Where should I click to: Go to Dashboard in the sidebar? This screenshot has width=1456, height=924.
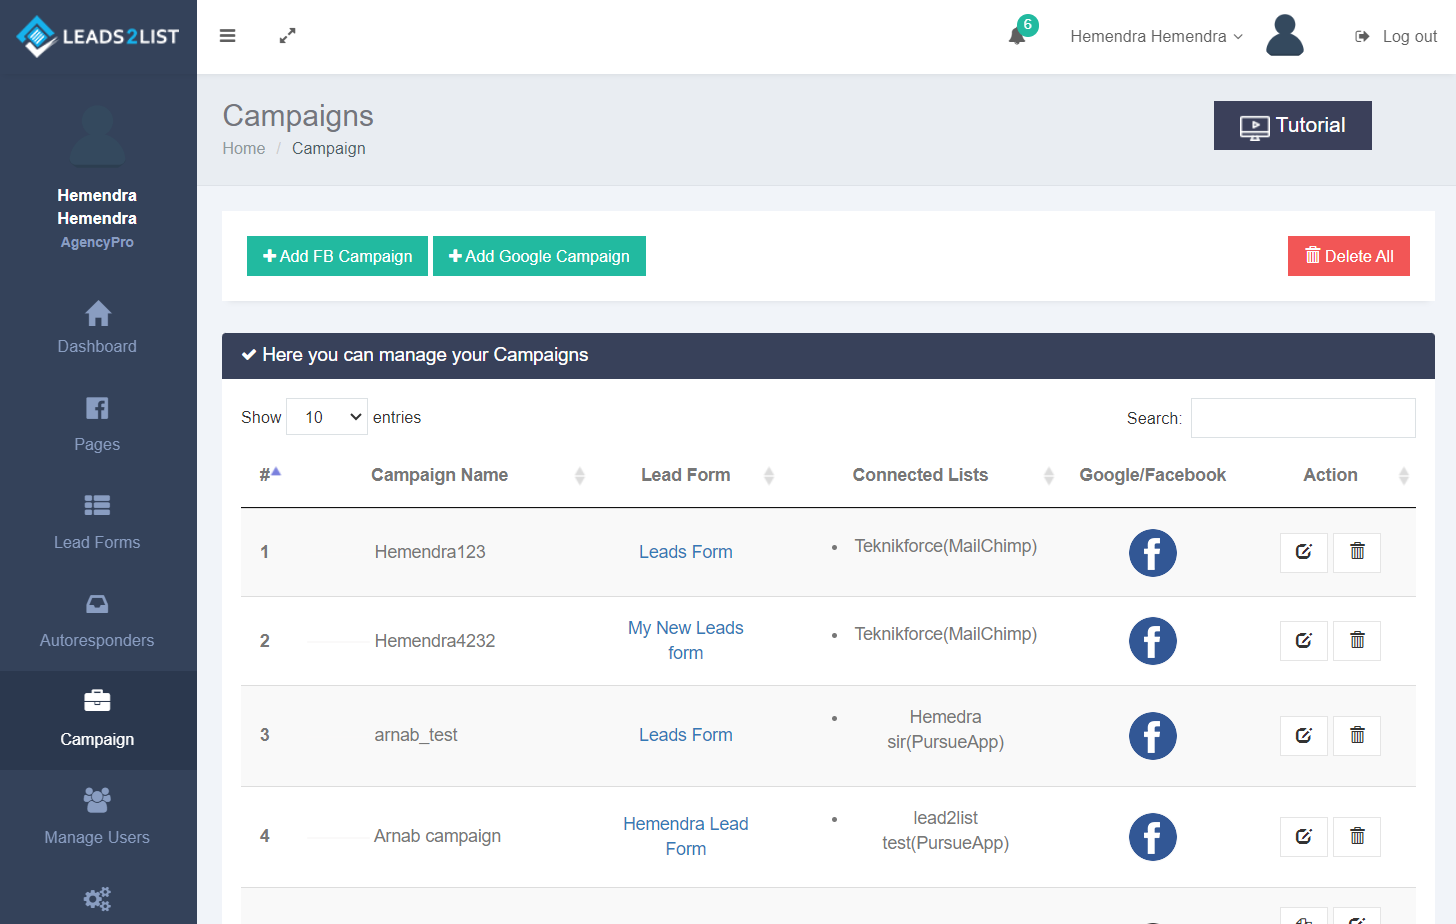[x=97, y=328]
